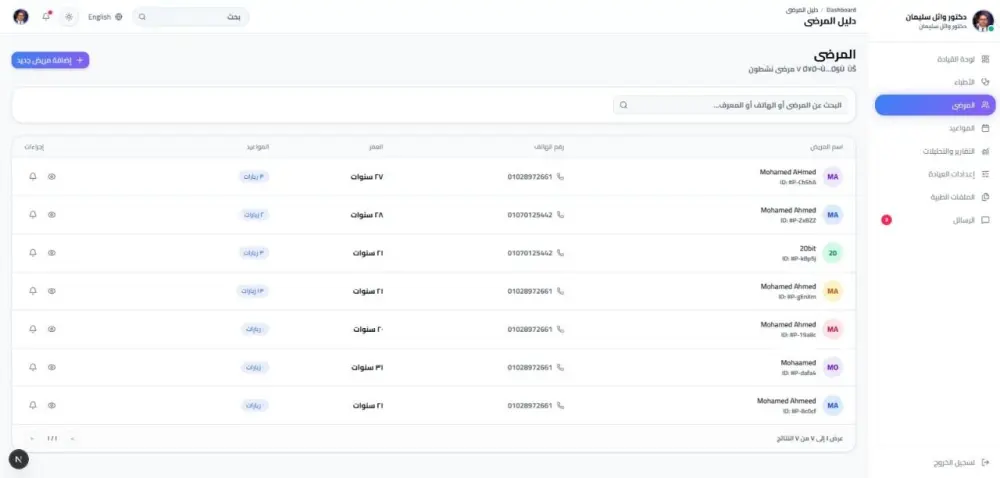Screen dimensions: 1000x478
Task: Click eye icon for Mohamed Ahmeed row
Action: click(52, 406)
